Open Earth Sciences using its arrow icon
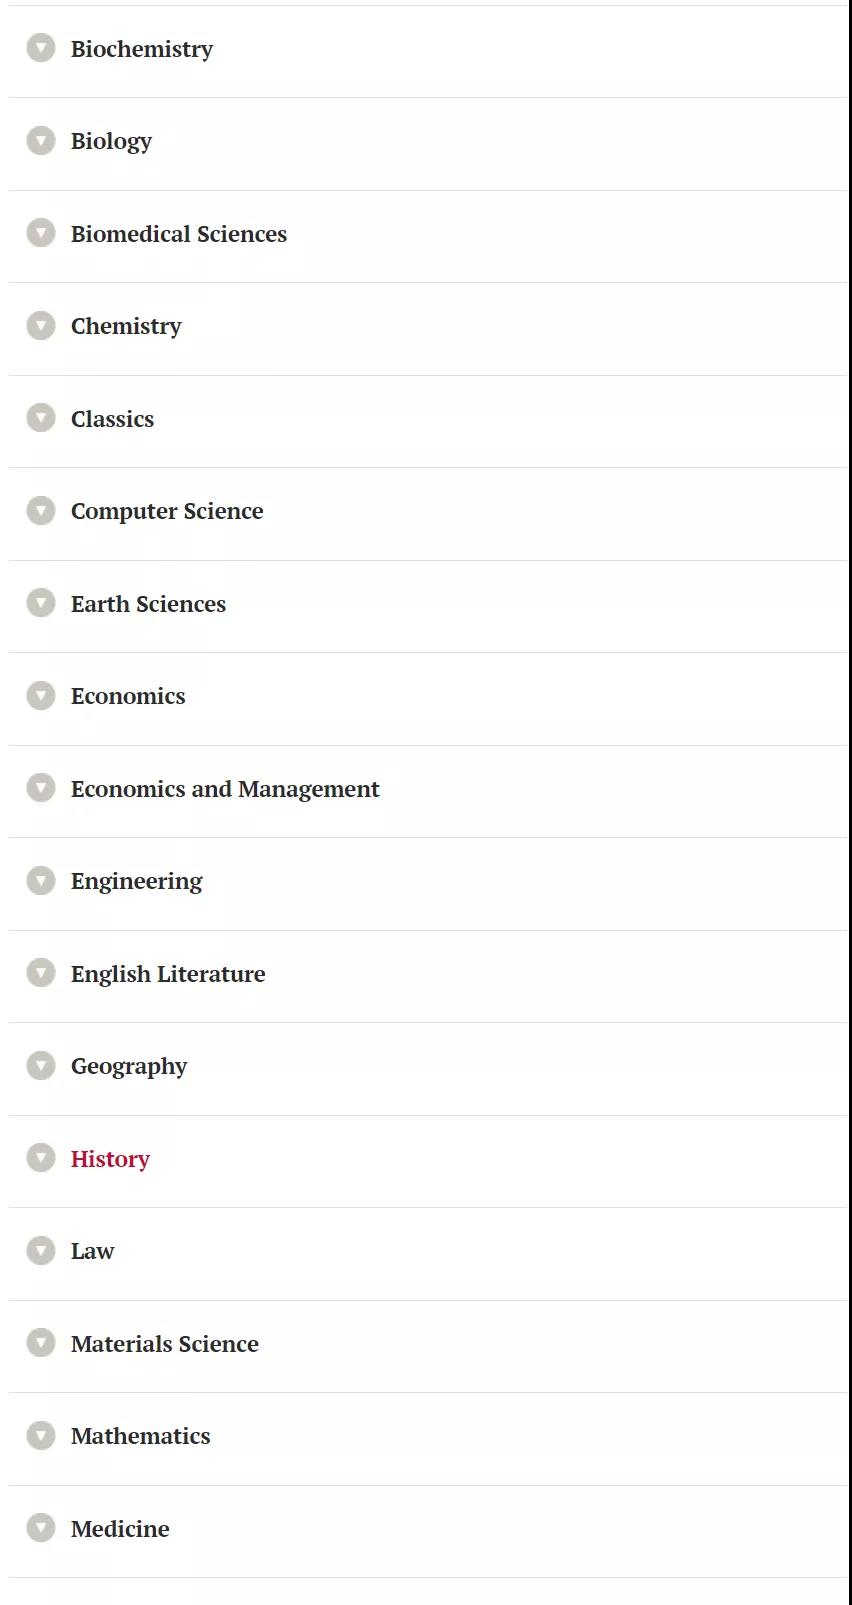Image resolution: width=852 pixels, height=1605 pixels. [41, 602]
